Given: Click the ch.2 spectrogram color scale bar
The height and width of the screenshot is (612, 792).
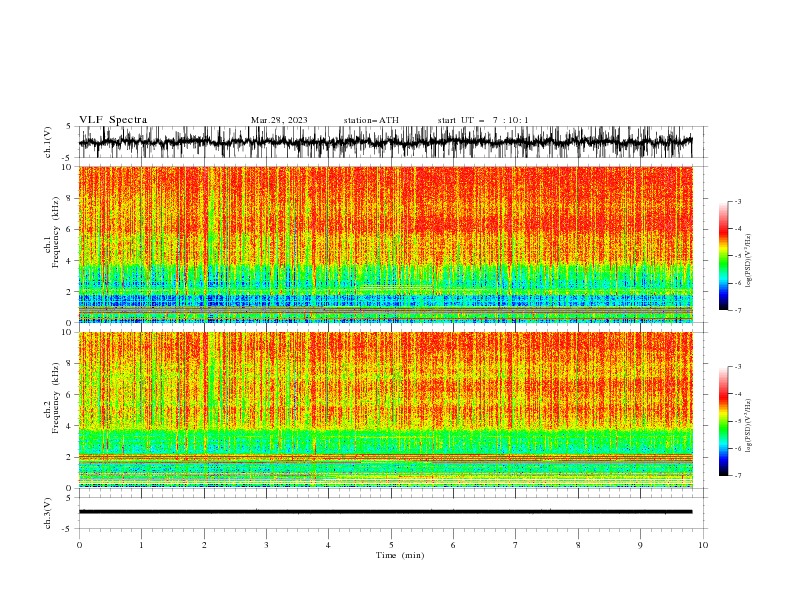Looking at the screenshot, I should coord(723,421).
